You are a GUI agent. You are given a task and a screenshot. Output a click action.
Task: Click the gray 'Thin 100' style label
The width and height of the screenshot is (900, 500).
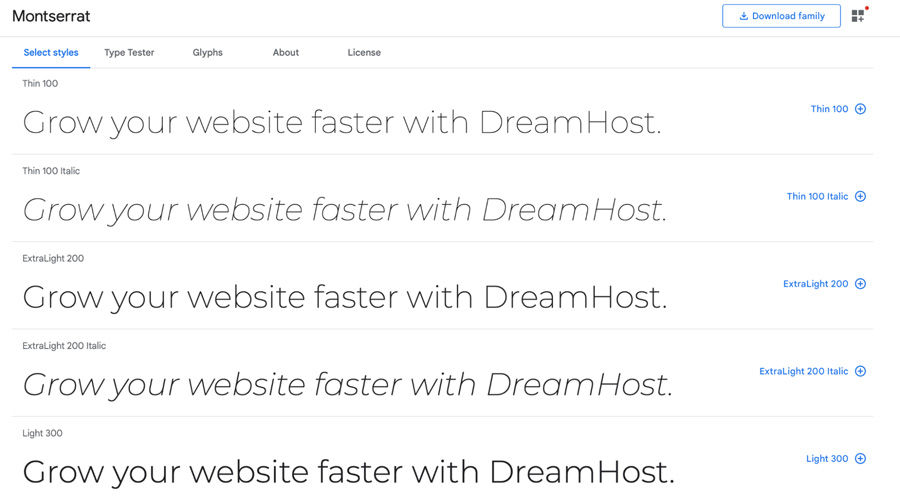click(x=40, y=83)
